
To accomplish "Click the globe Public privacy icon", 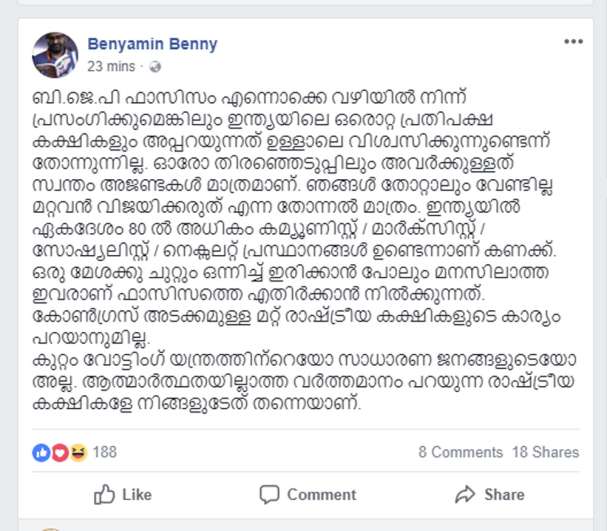I will click(155, 67).
